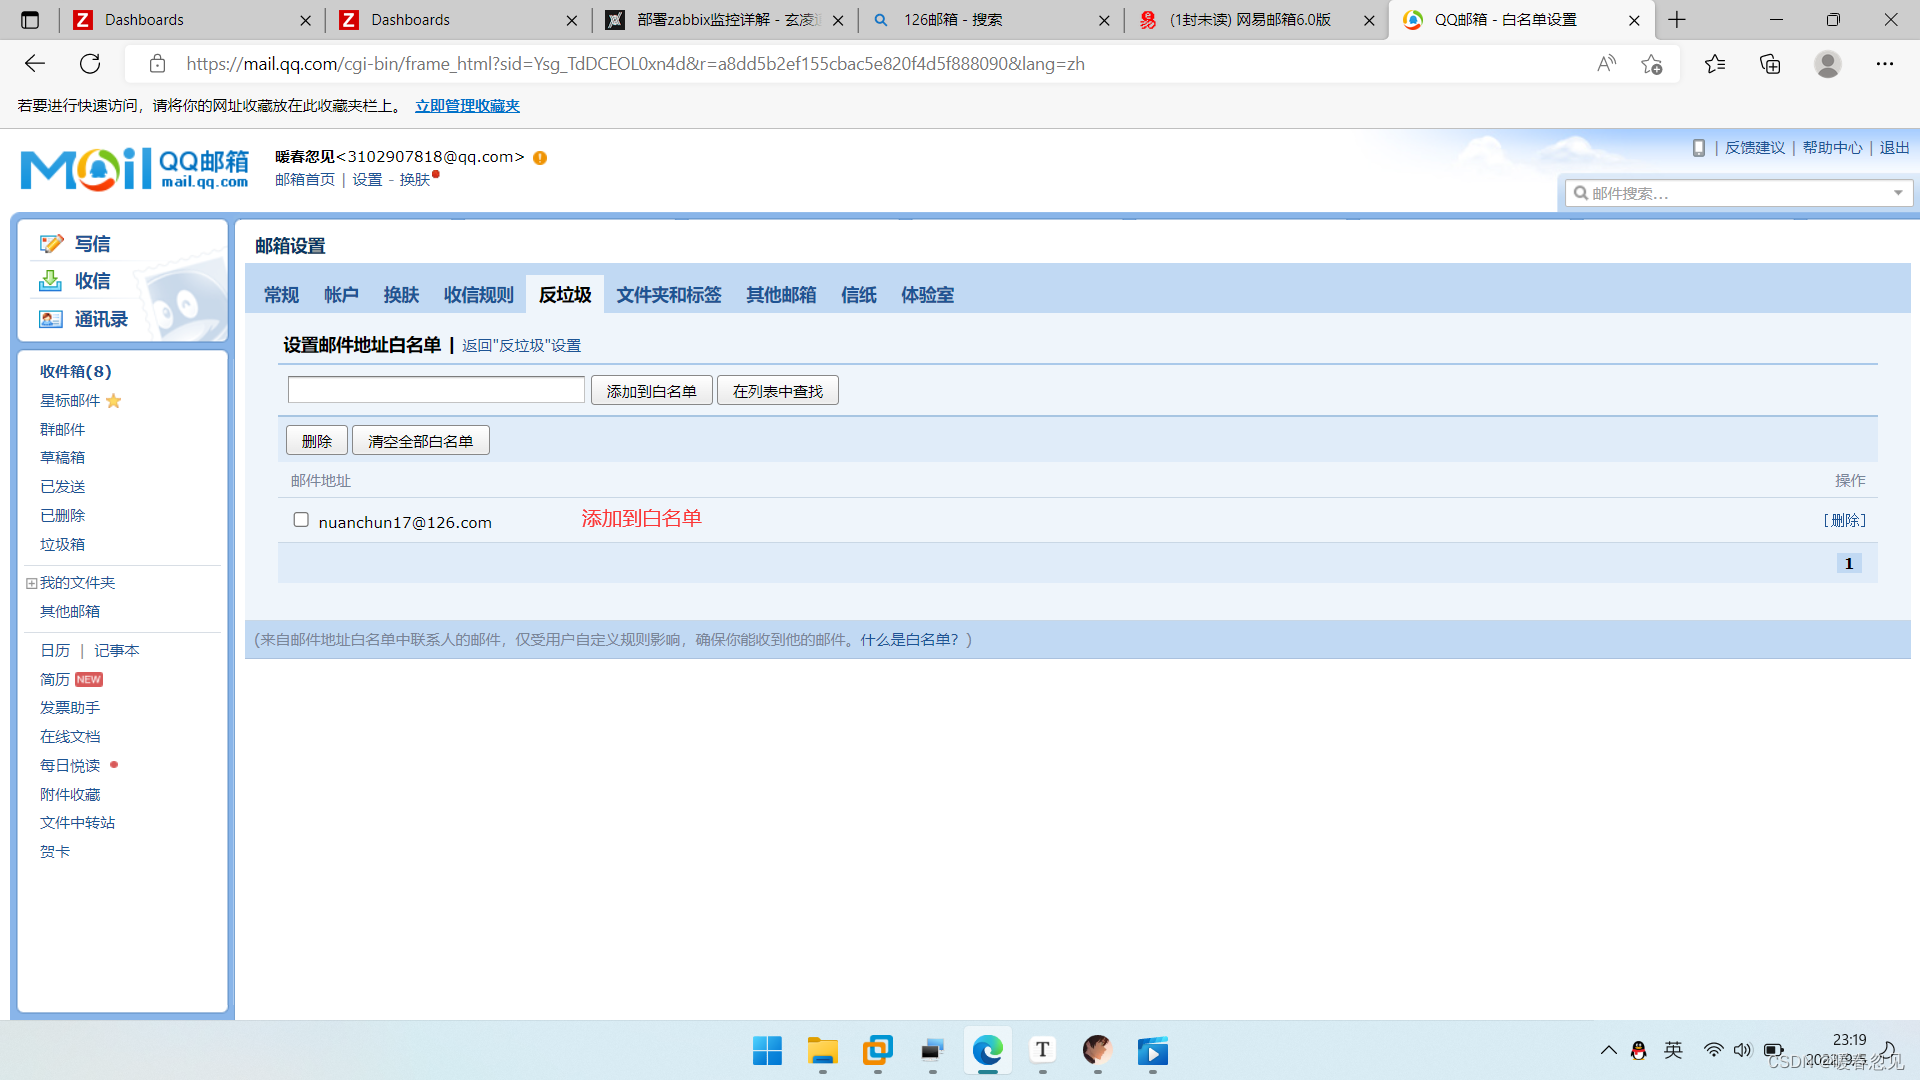Check the box for nuanchun17@126.com
This screenshot has height=1080, width=1920.
coord(301,520)
